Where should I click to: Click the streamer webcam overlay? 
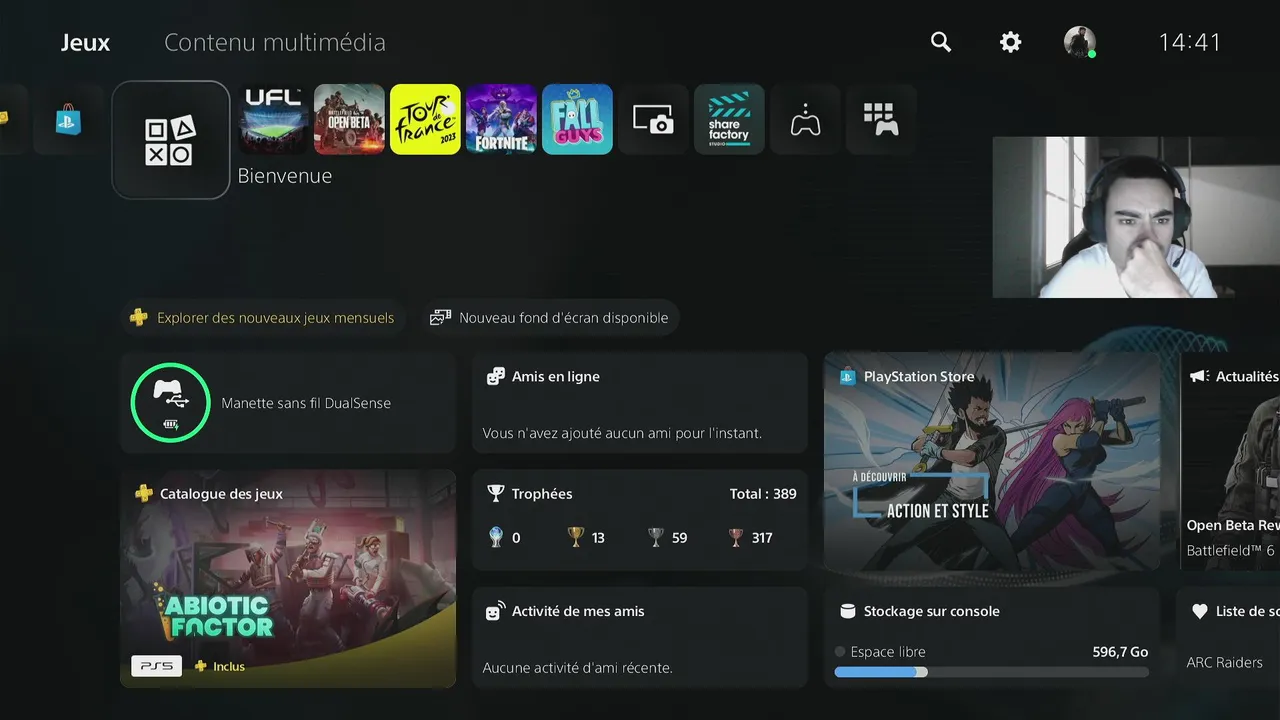click(x=1136, y=217)
